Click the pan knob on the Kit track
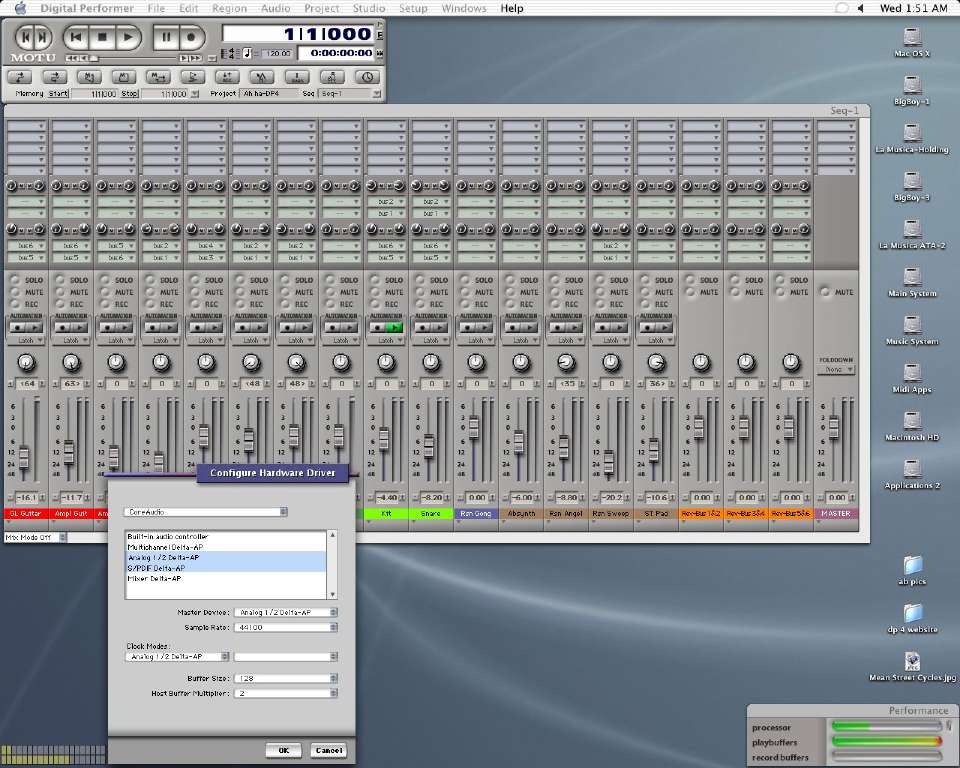The image size is (960, 768). [x=386, y=363]
